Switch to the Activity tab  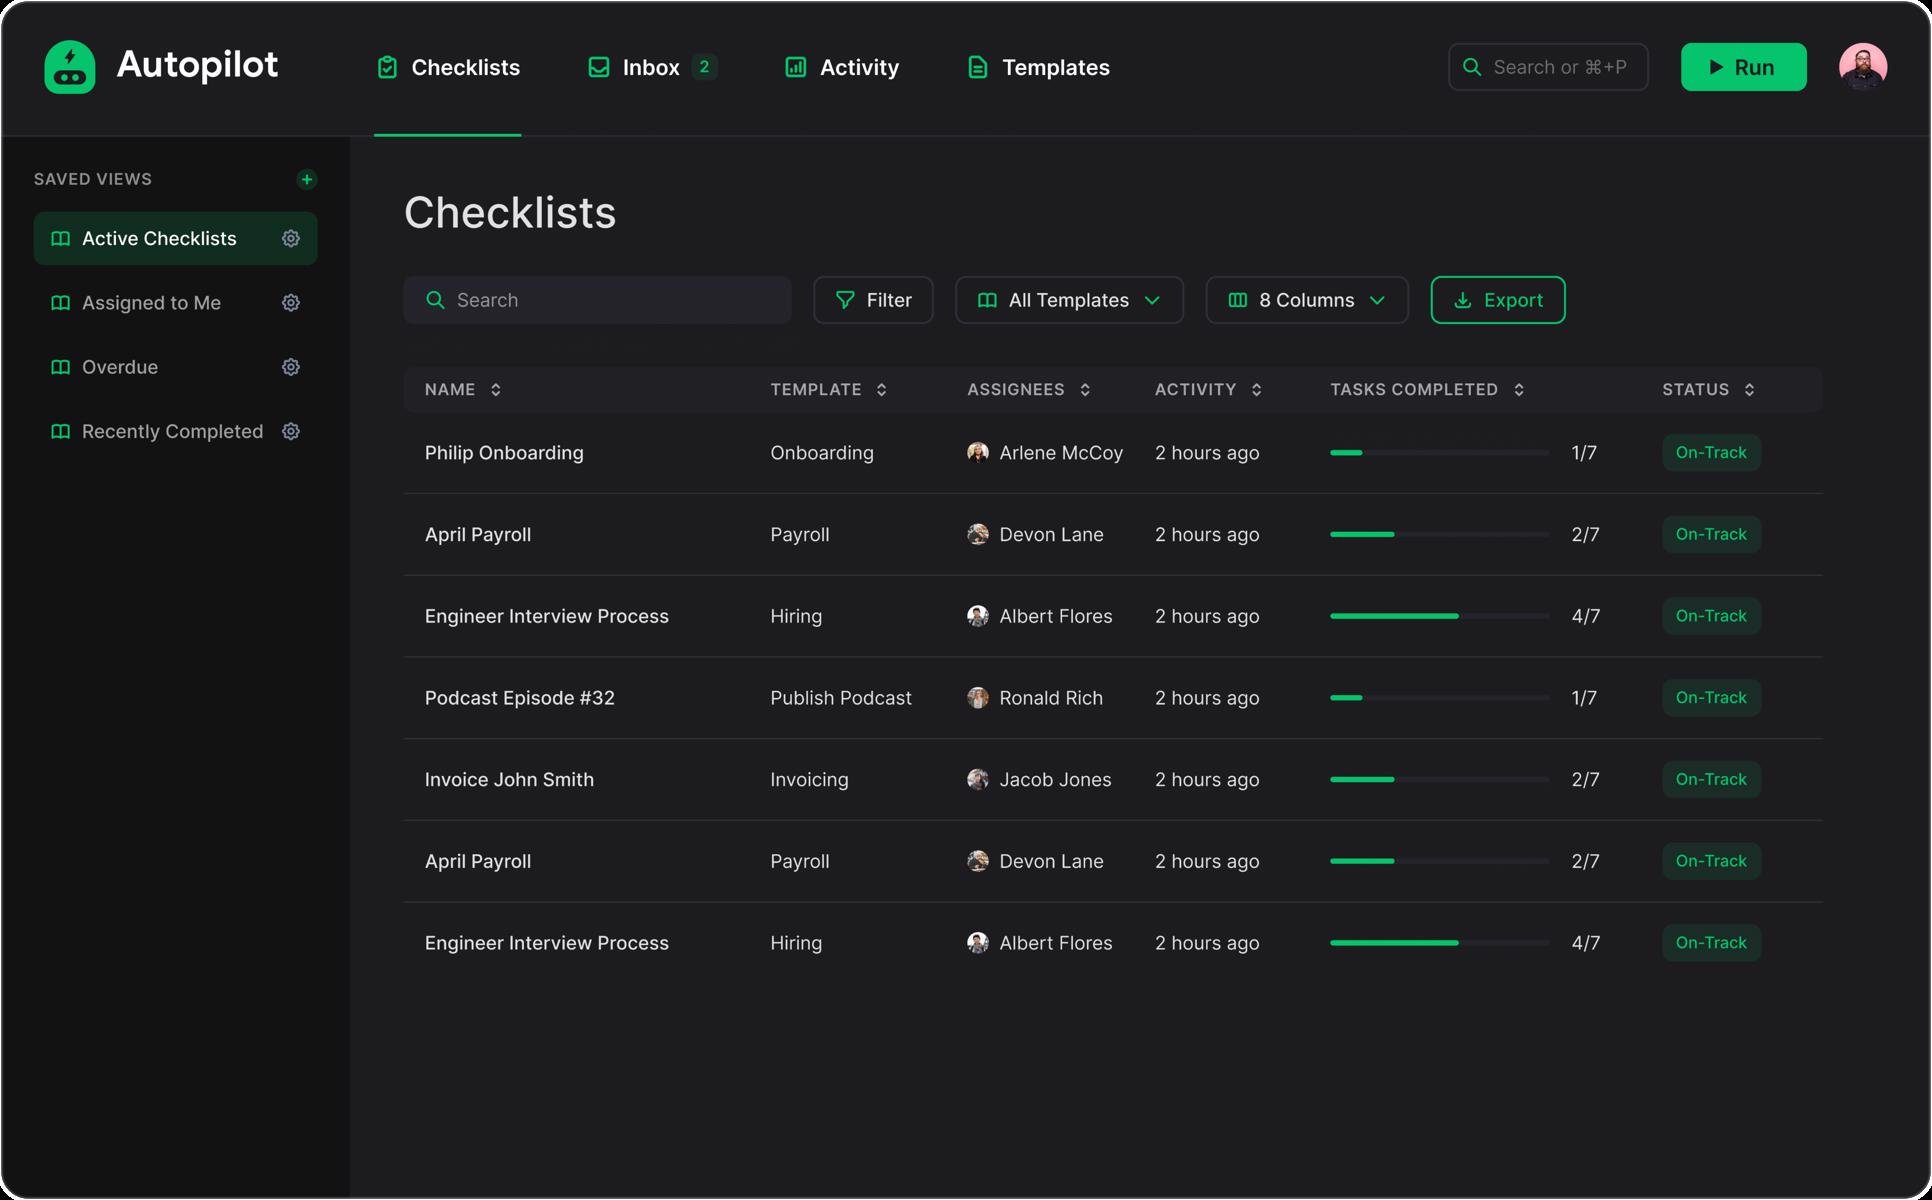tap(841, 67)
